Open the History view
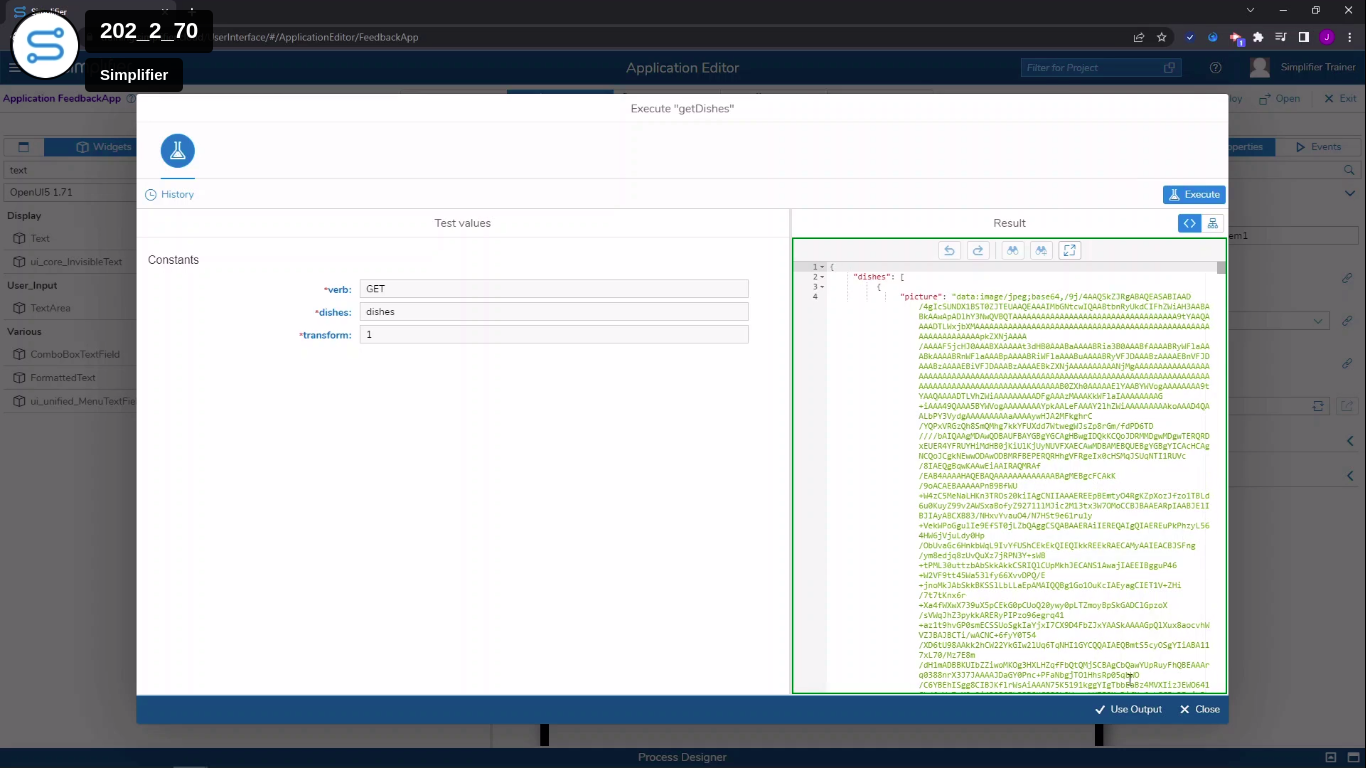The height and width of the screenshot is (768, 1366). [170, 194]
